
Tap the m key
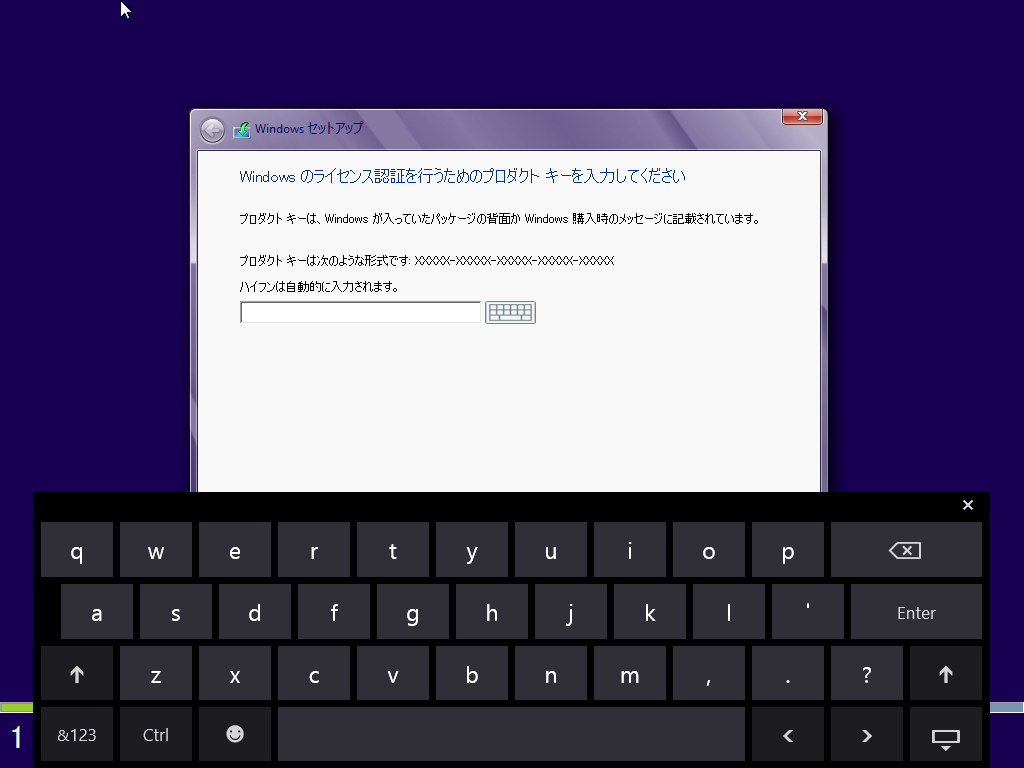click(630, 673)
